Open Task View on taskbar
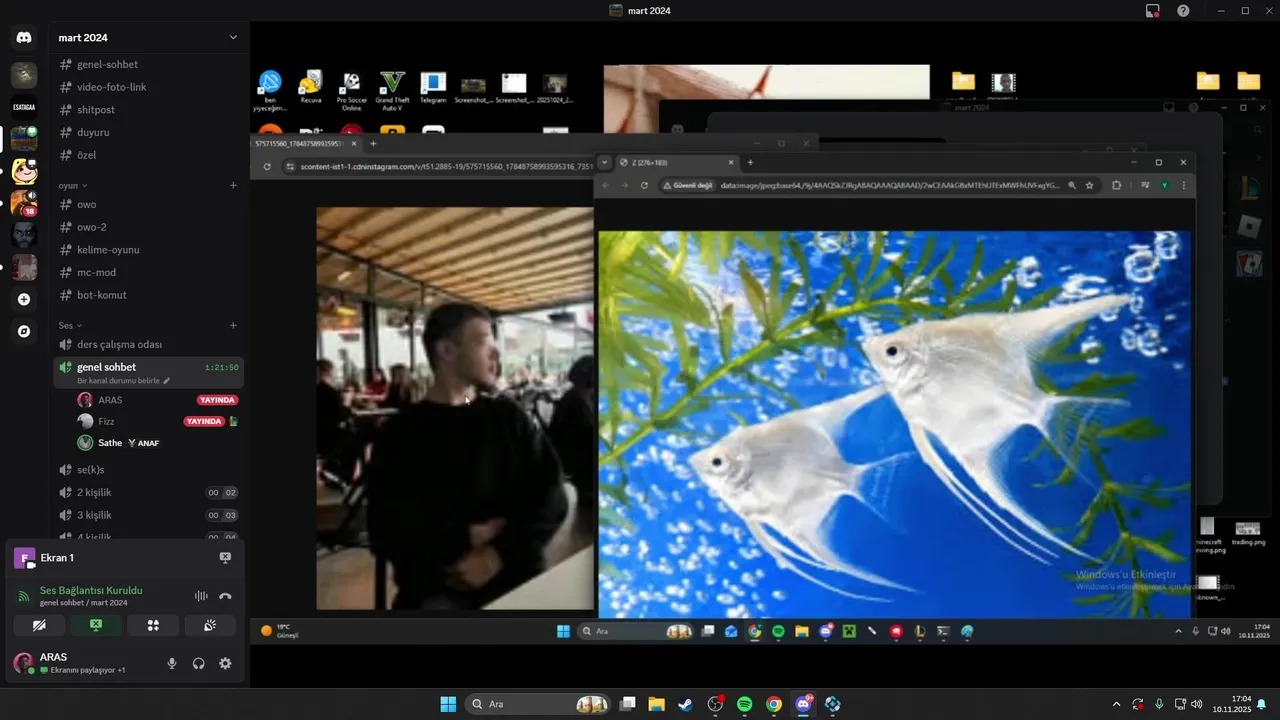 pos(628,704)
